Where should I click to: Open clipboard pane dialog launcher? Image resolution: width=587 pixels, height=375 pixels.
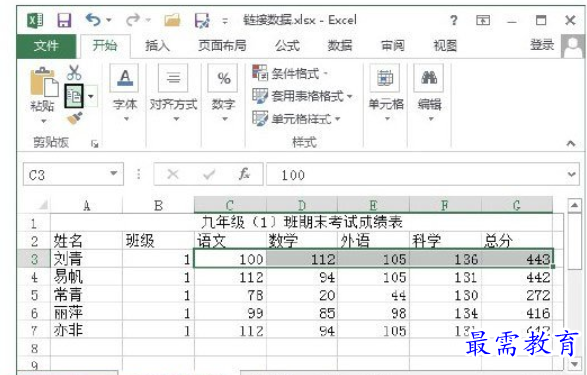click(x=95, y=144)
